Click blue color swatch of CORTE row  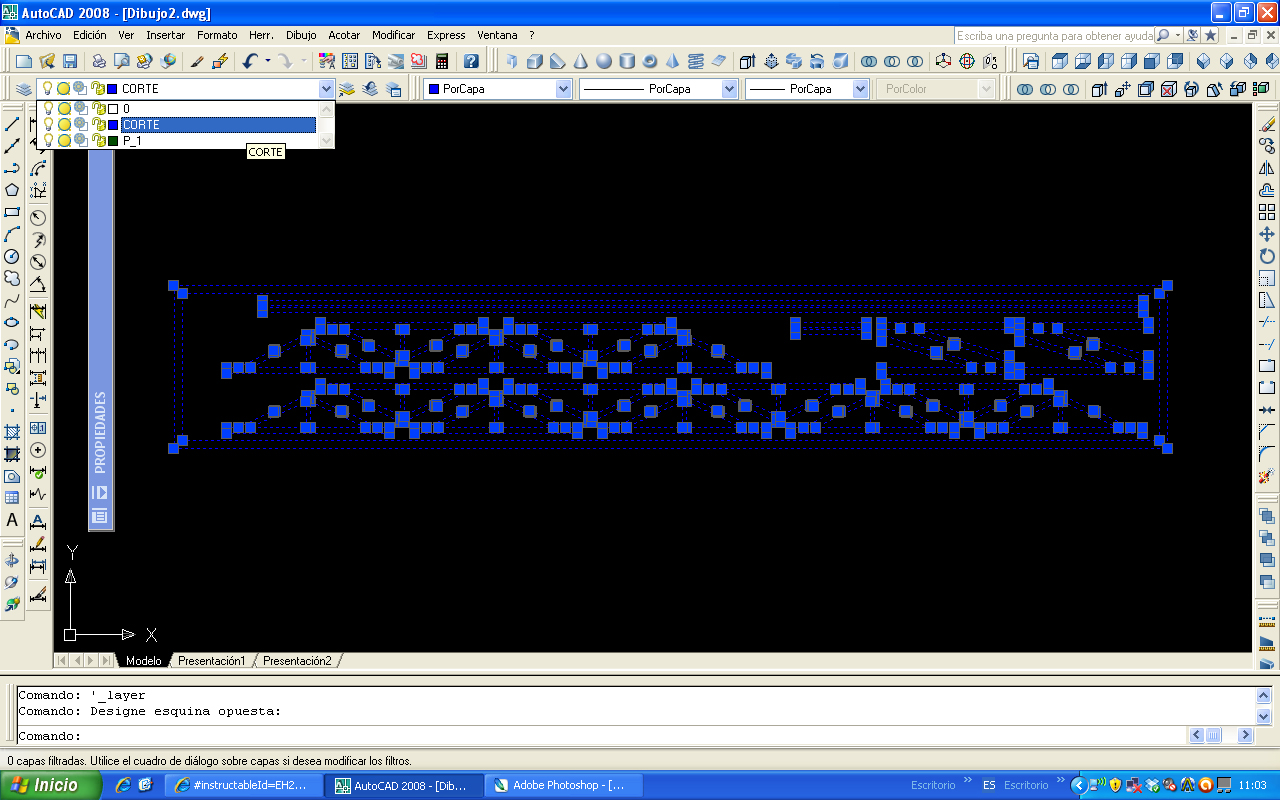pyautogui.click(x=113, y=125)
